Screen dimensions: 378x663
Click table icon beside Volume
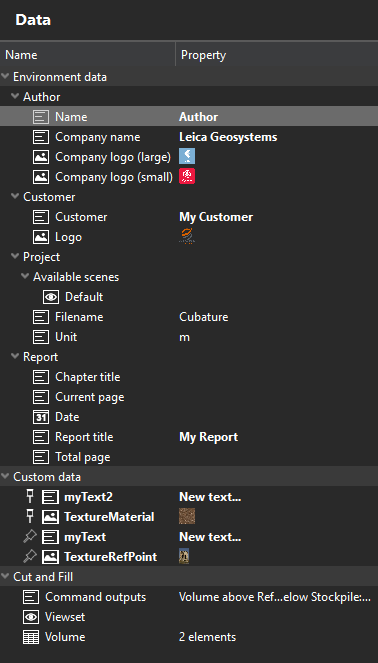(31, 637)
